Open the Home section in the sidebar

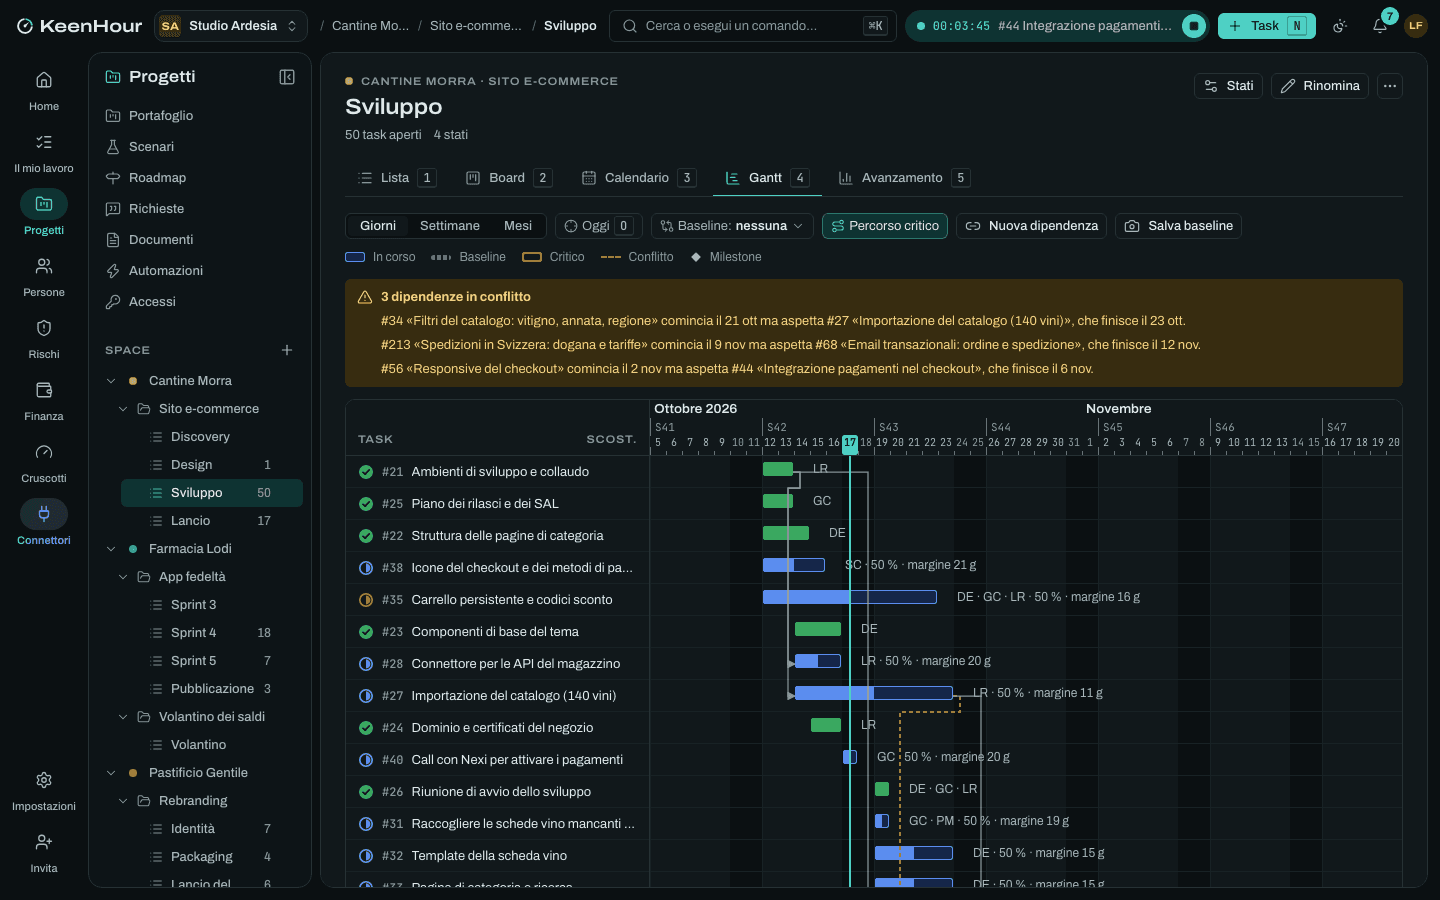coord(44,90)
